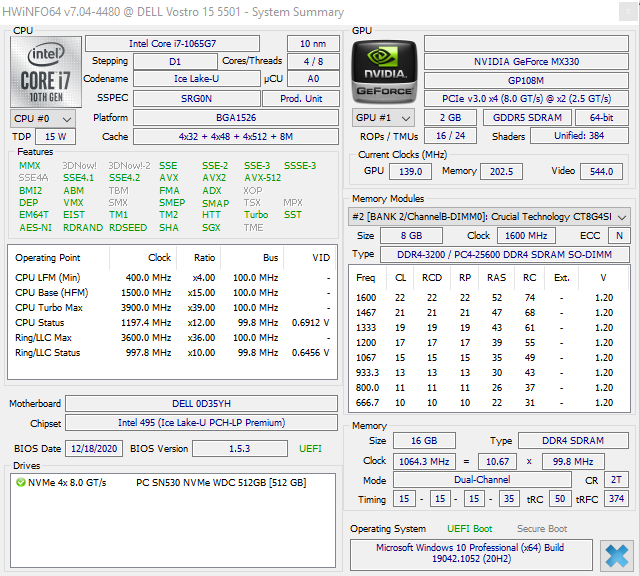Image resolution: width=640 pixels, height=576 pixels.
Task: Click the Windows 10 Professional OS field
Action: pos(471,554)
